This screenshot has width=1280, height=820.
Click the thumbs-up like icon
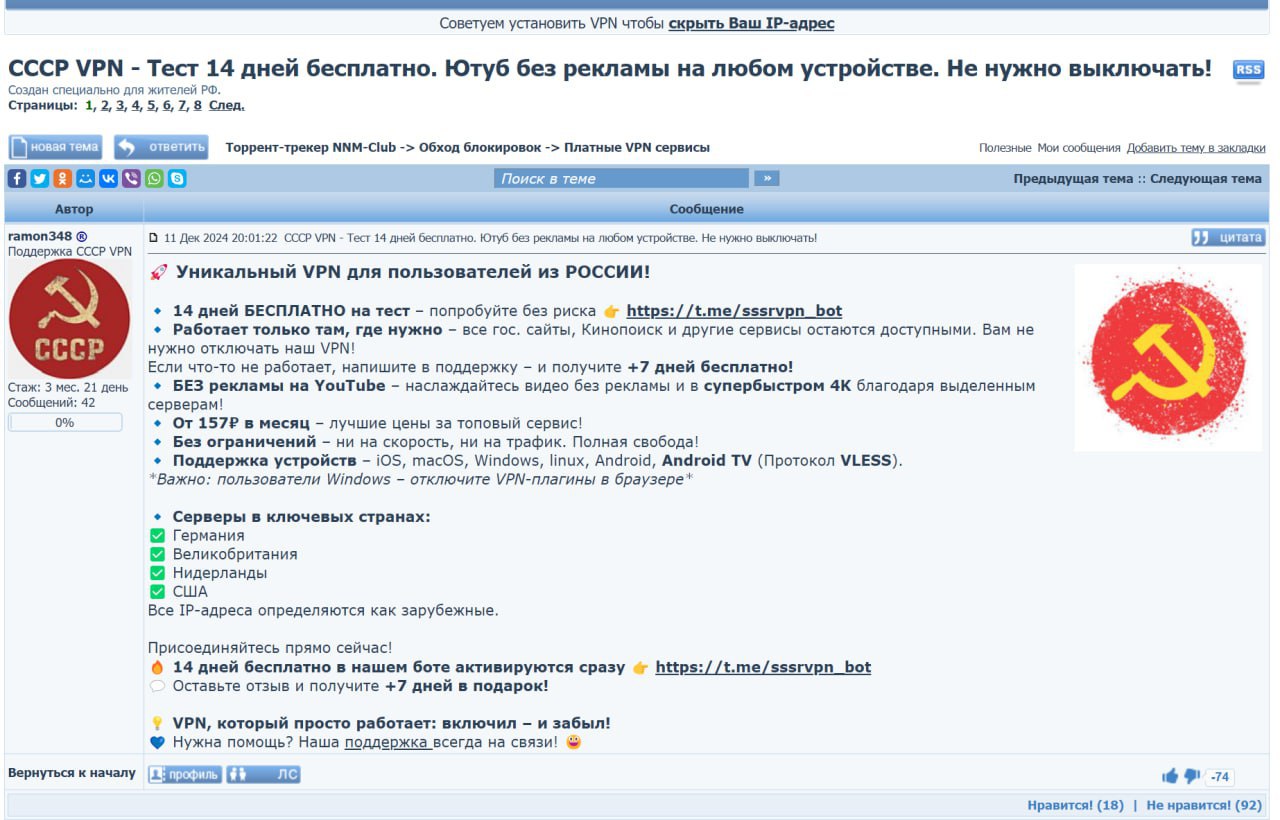tap(1170, 776)
